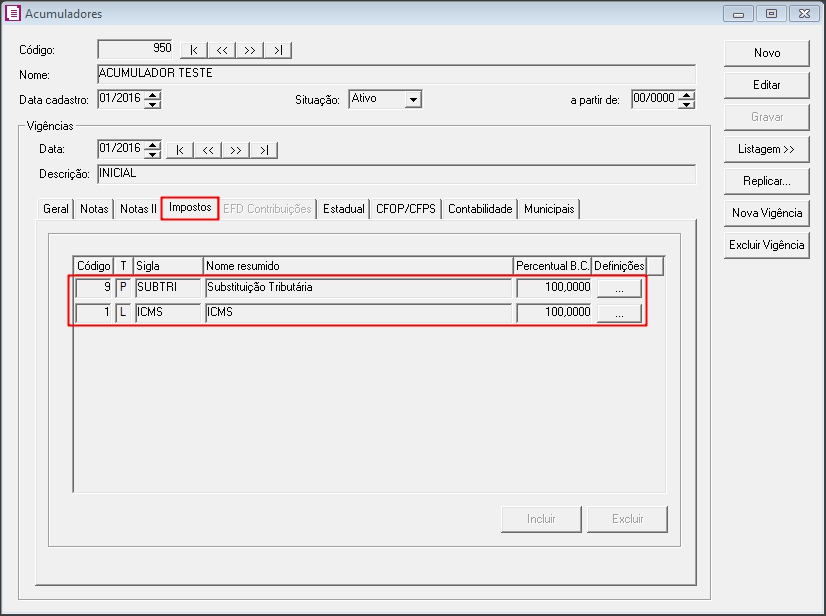
Task: Open Definições for Substituição Tributária row
Action: (619, 288)
